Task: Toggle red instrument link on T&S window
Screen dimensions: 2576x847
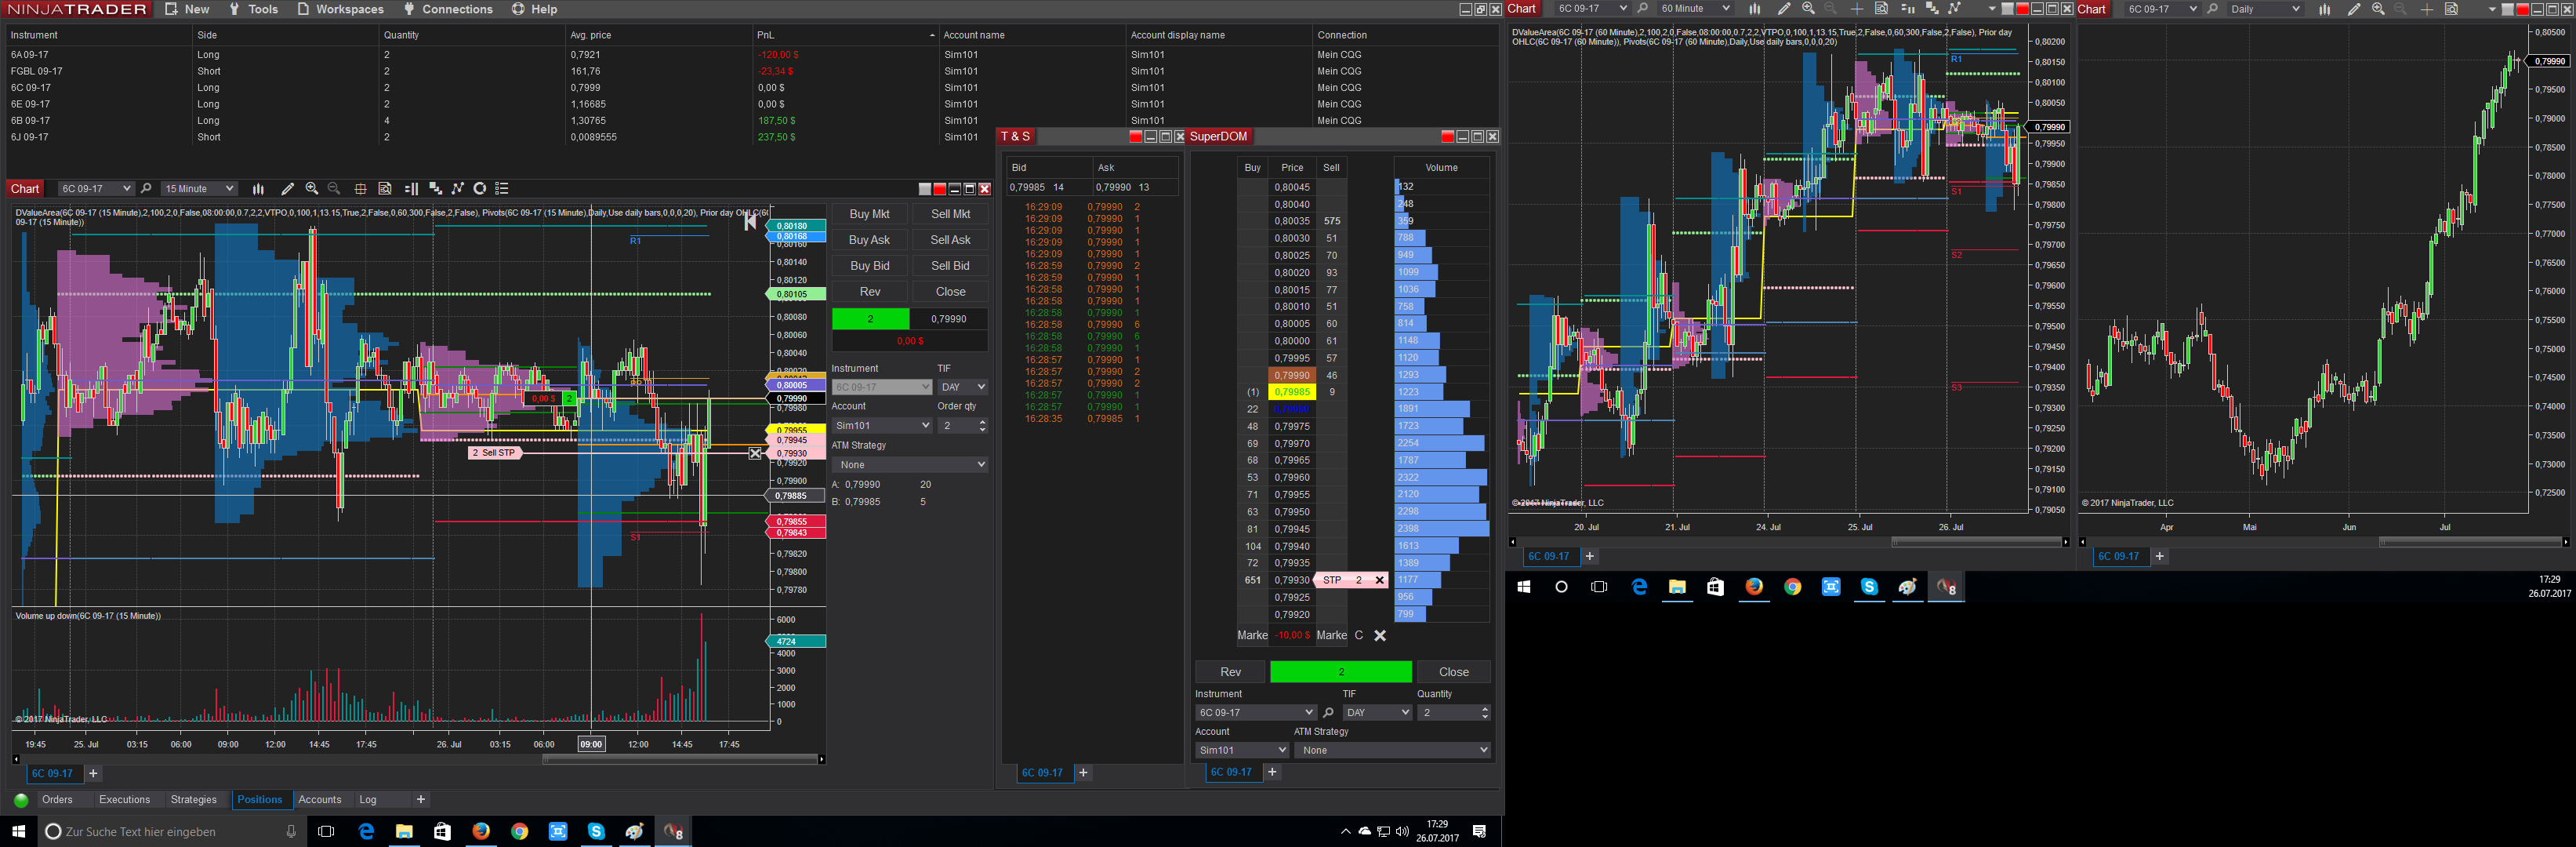Action: [x=1135, y=137]
